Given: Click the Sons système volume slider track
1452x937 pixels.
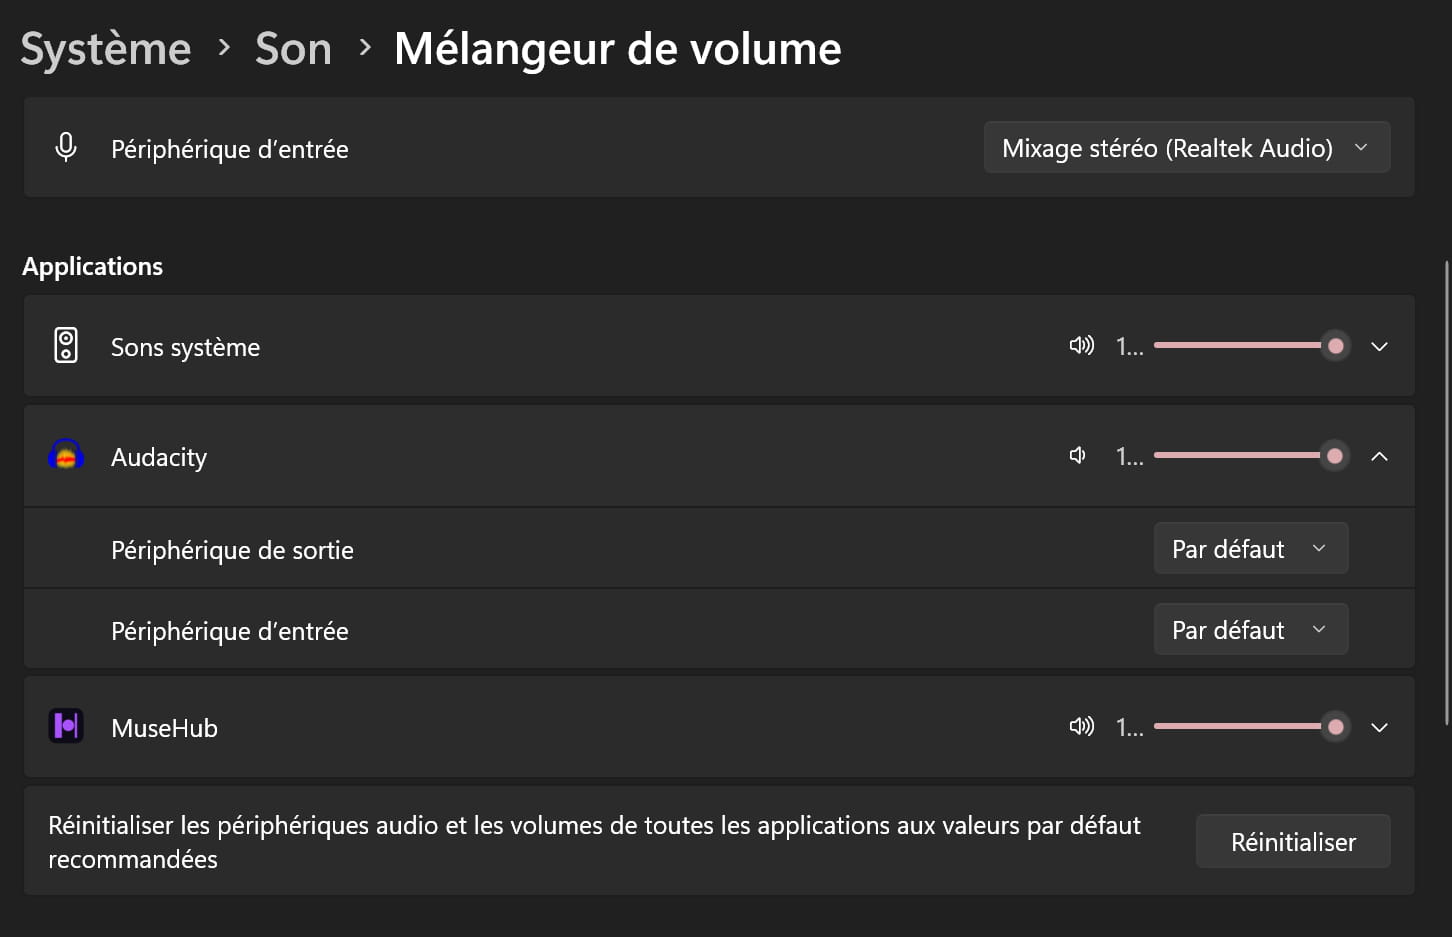Looking at the screenshot, I should (1237, 346).
